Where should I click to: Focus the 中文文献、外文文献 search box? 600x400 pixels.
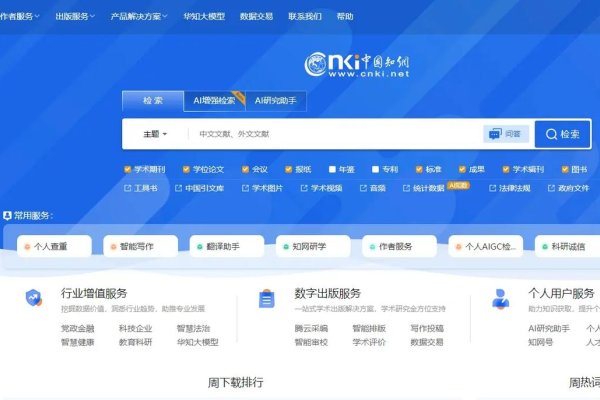click(337, 134)
